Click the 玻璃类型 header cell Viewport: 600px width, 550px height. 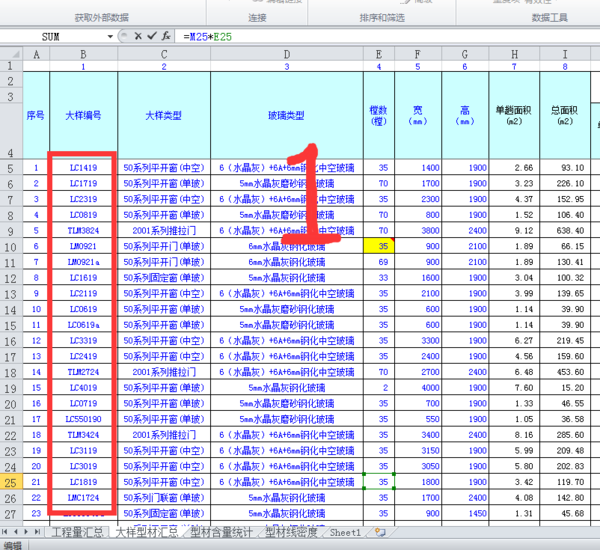pyautogui.click(x=287, y=115)
